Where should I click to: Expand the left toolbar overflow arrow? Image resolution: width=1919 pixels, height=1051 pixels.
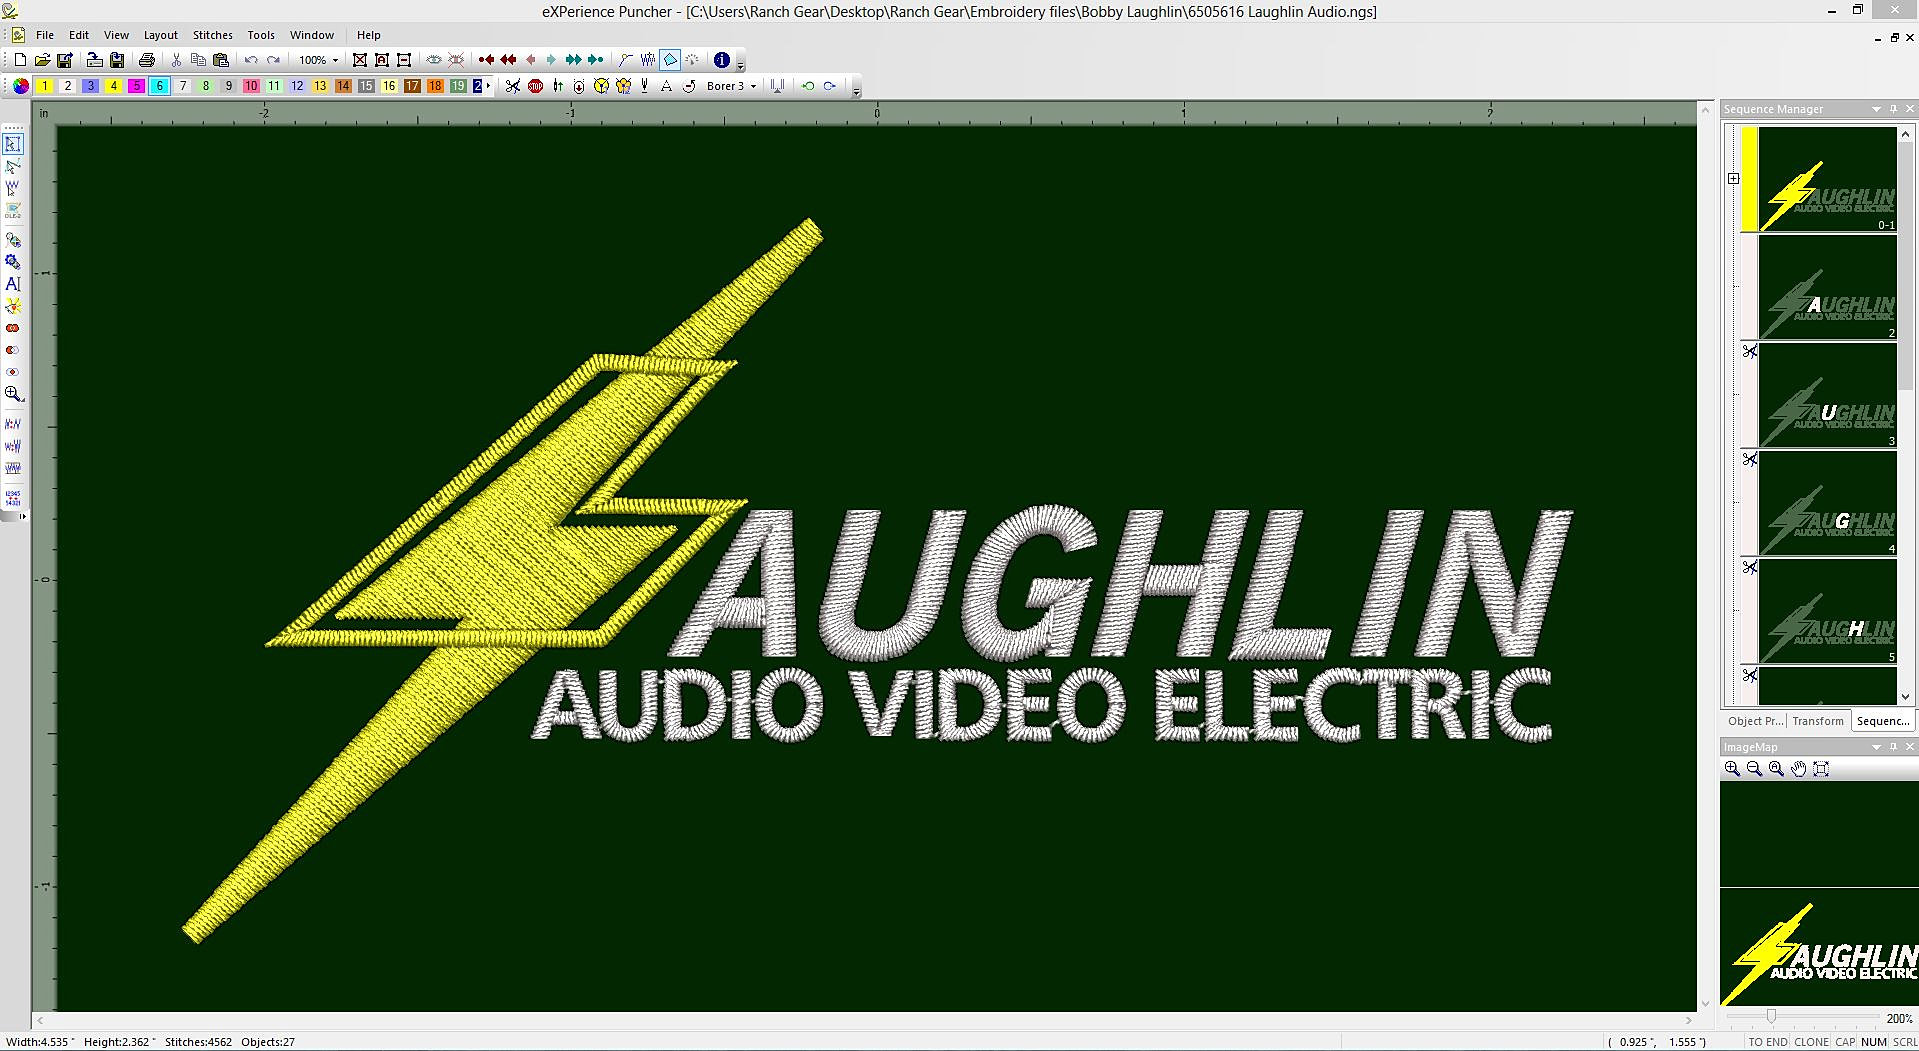(23, 516)
